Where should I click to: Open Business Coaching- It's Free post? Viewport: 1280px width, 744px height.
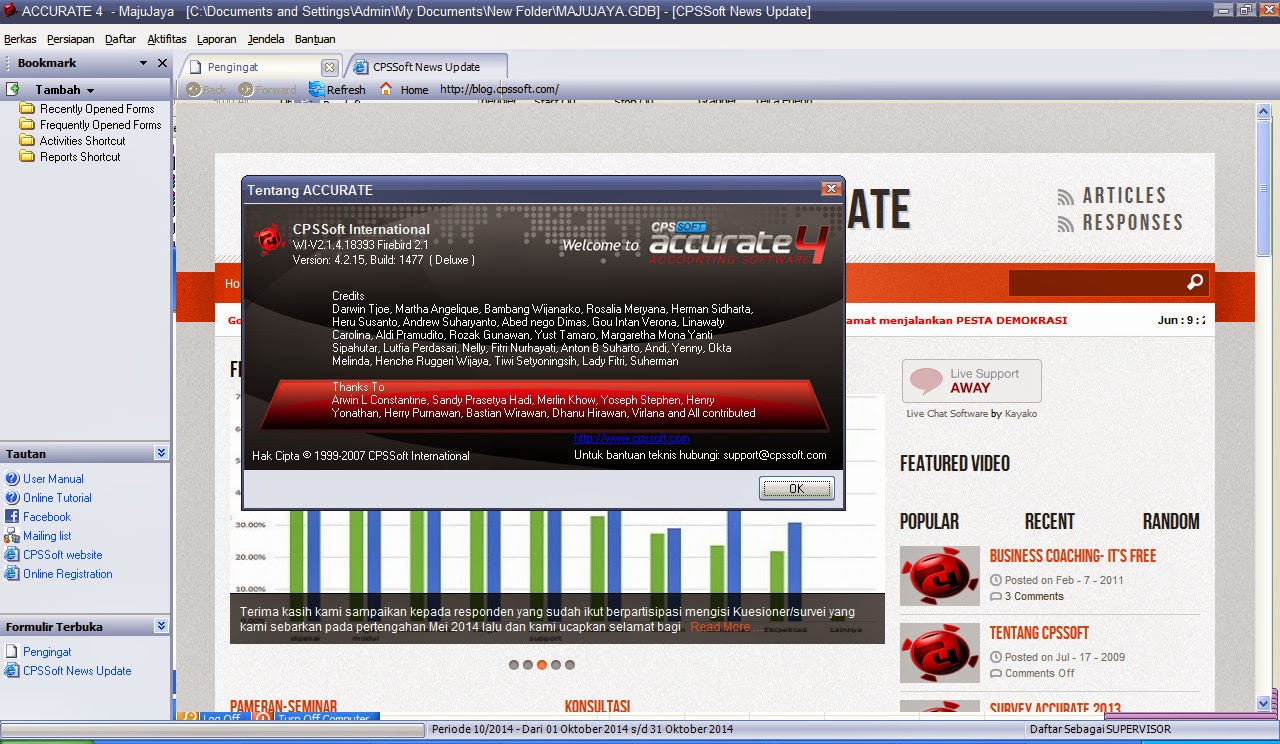[x=1073, y=556]
